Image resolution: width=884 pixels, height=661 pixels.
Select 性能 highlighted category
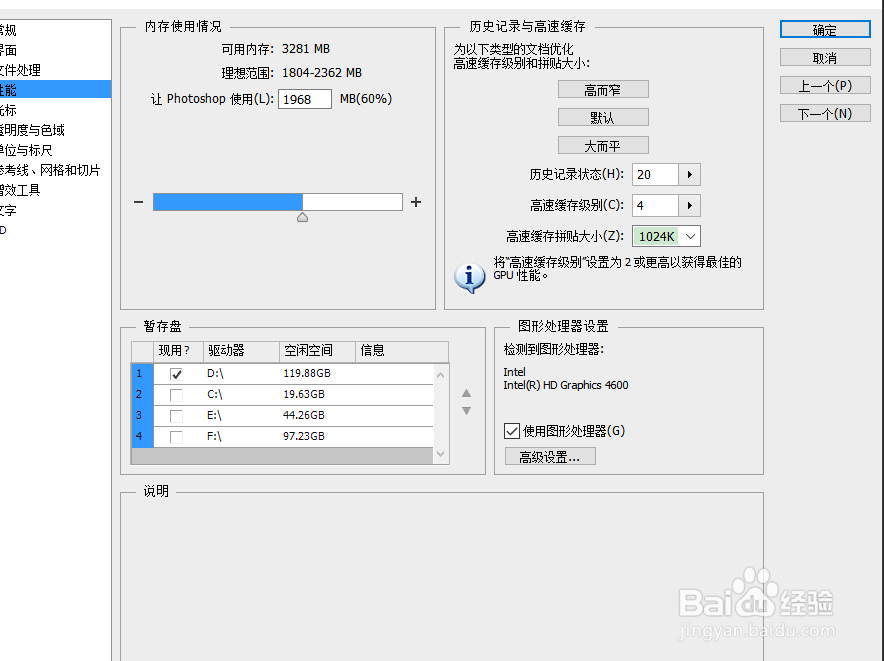click(55, 90)
